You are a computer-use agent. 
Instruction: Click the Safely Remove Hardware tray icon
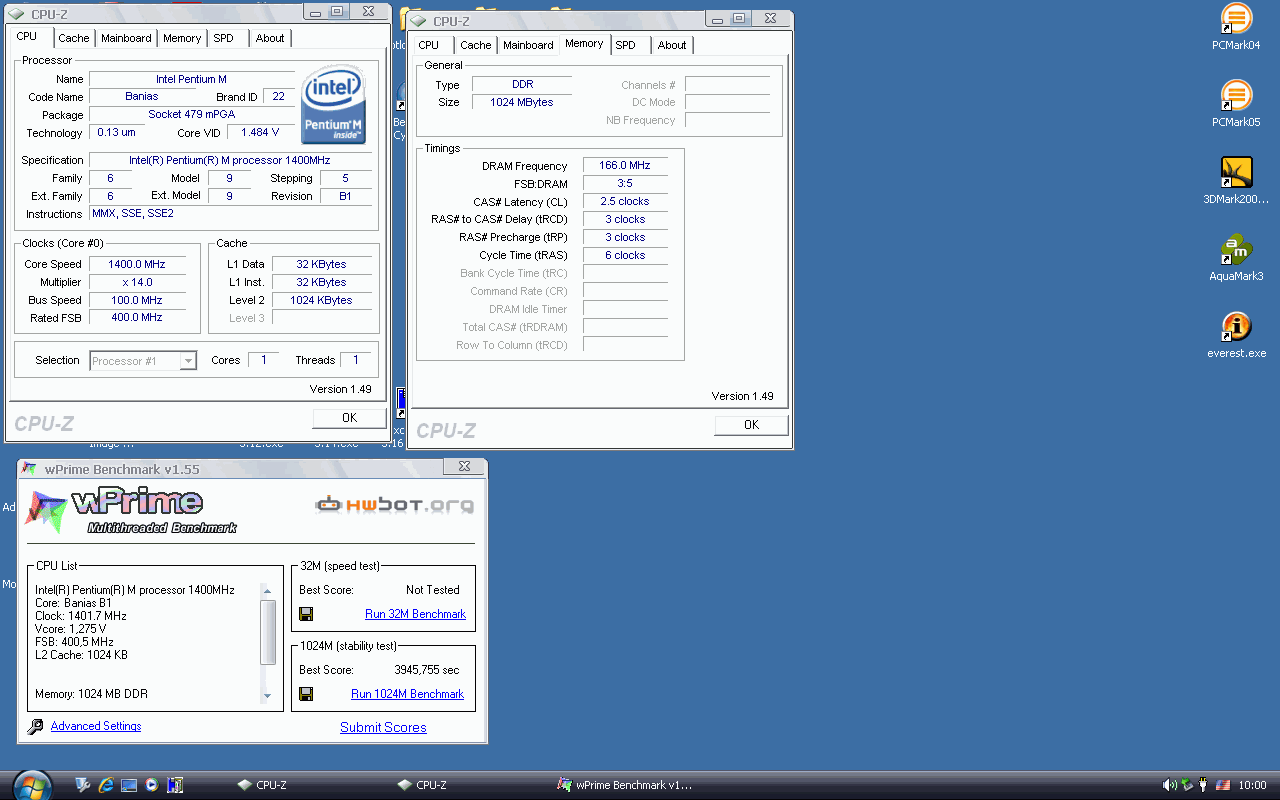1187,786
